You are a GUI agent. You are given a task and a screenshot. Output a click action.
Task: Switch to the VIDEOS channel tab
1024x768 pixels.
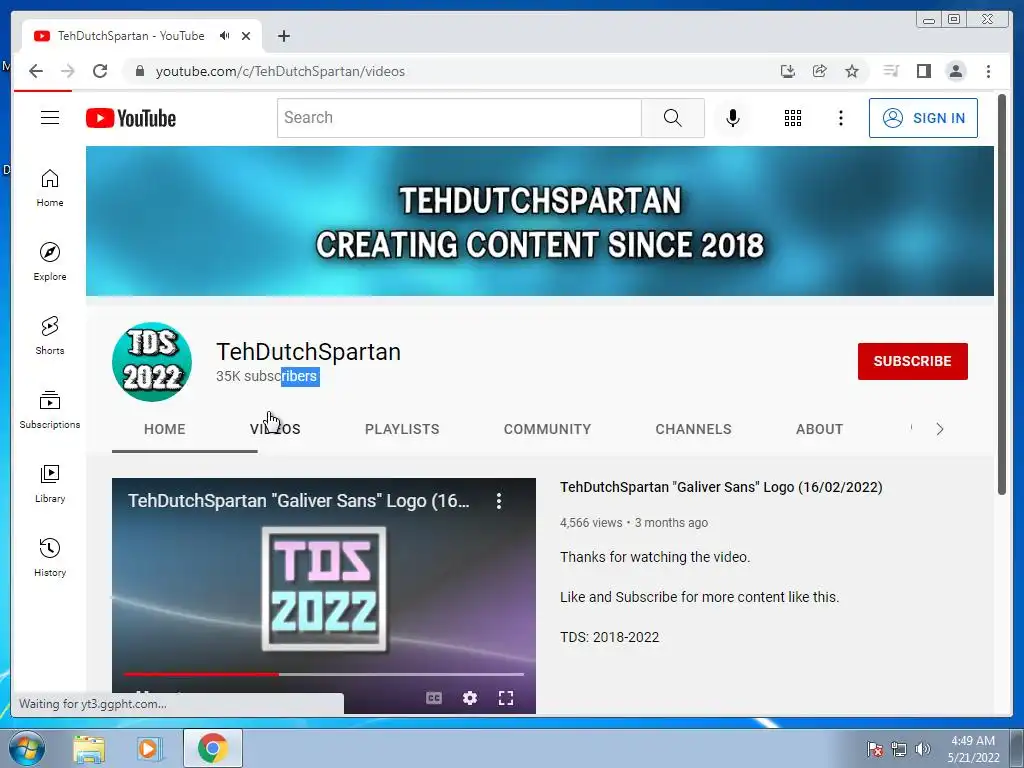click(x=275, y=429)
